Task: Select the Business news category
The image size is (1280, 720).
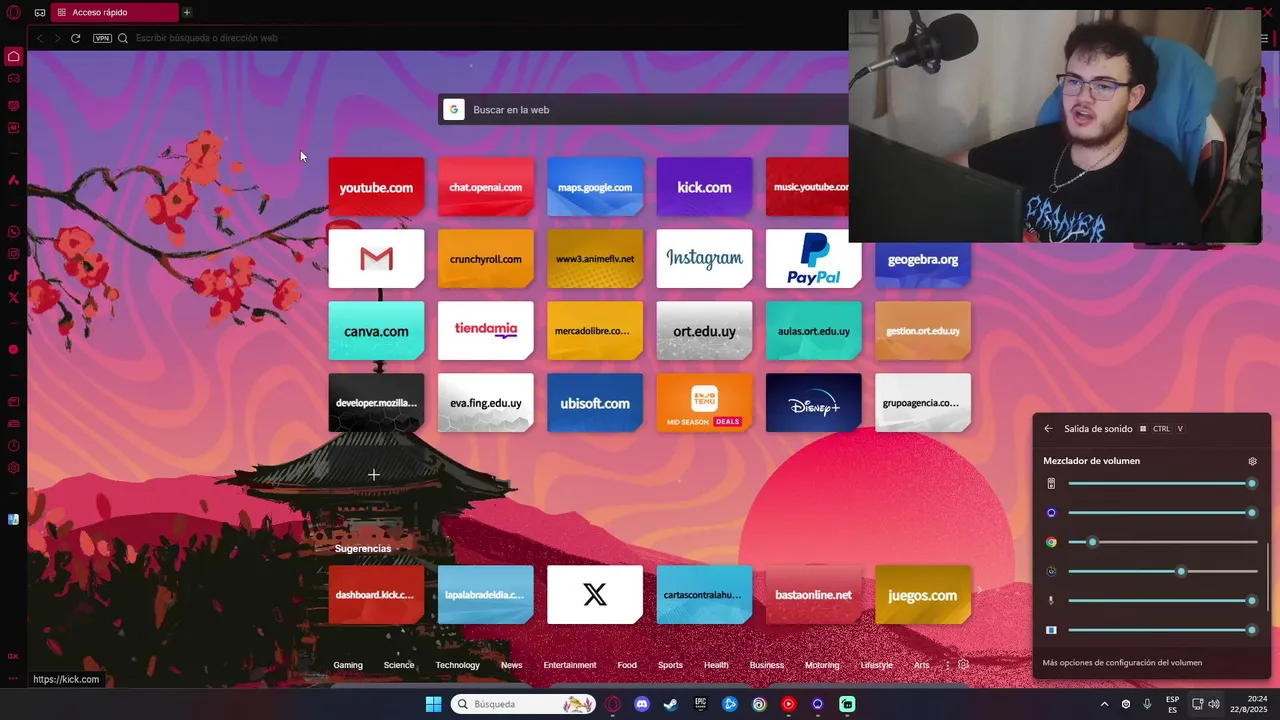Action: [767, 665]
